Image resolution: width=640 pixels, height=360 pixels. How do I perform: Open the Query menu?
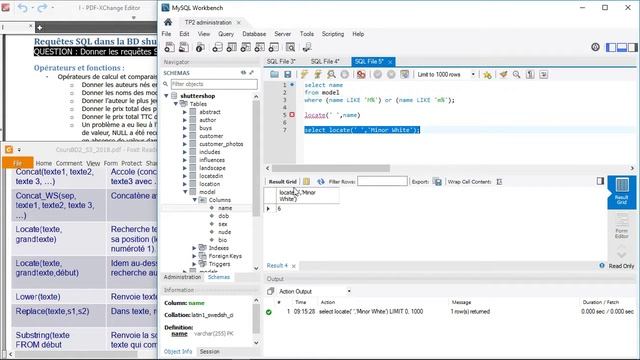[x=226, y=34]
